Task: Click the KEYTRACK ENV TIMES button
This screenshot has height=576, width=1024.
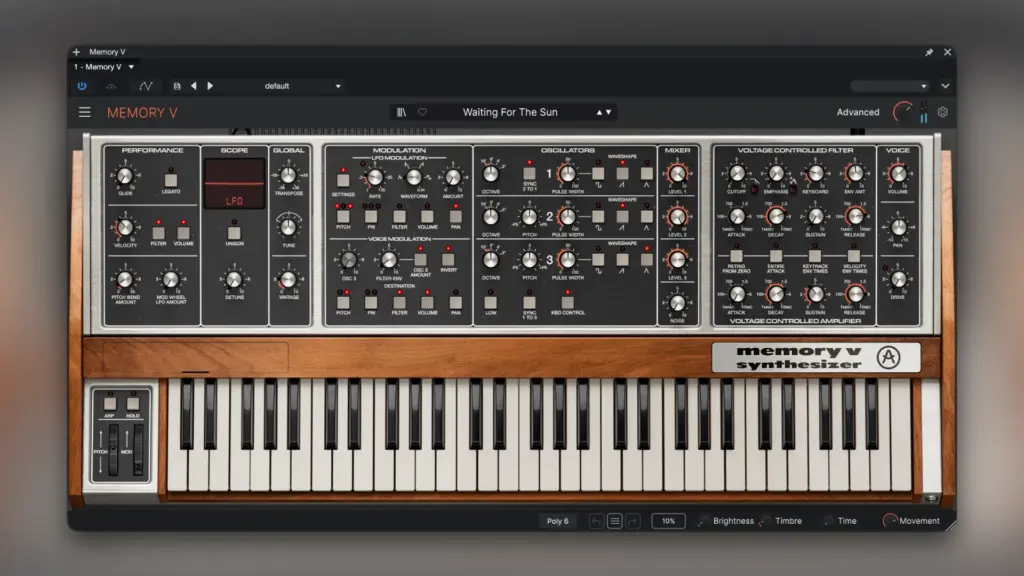Action: (814, 256)
